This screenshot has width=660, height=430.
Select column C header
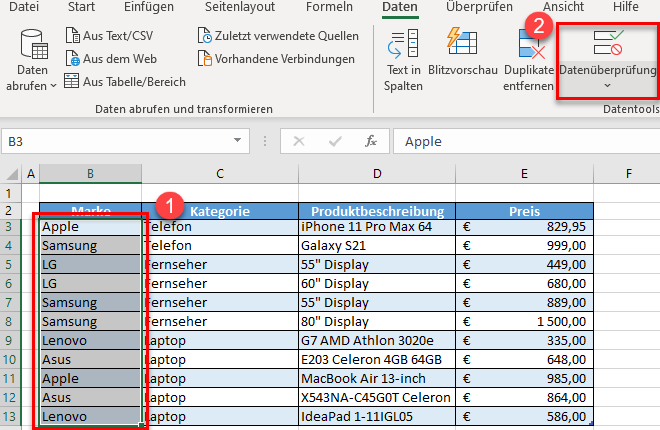click(220, 174)
